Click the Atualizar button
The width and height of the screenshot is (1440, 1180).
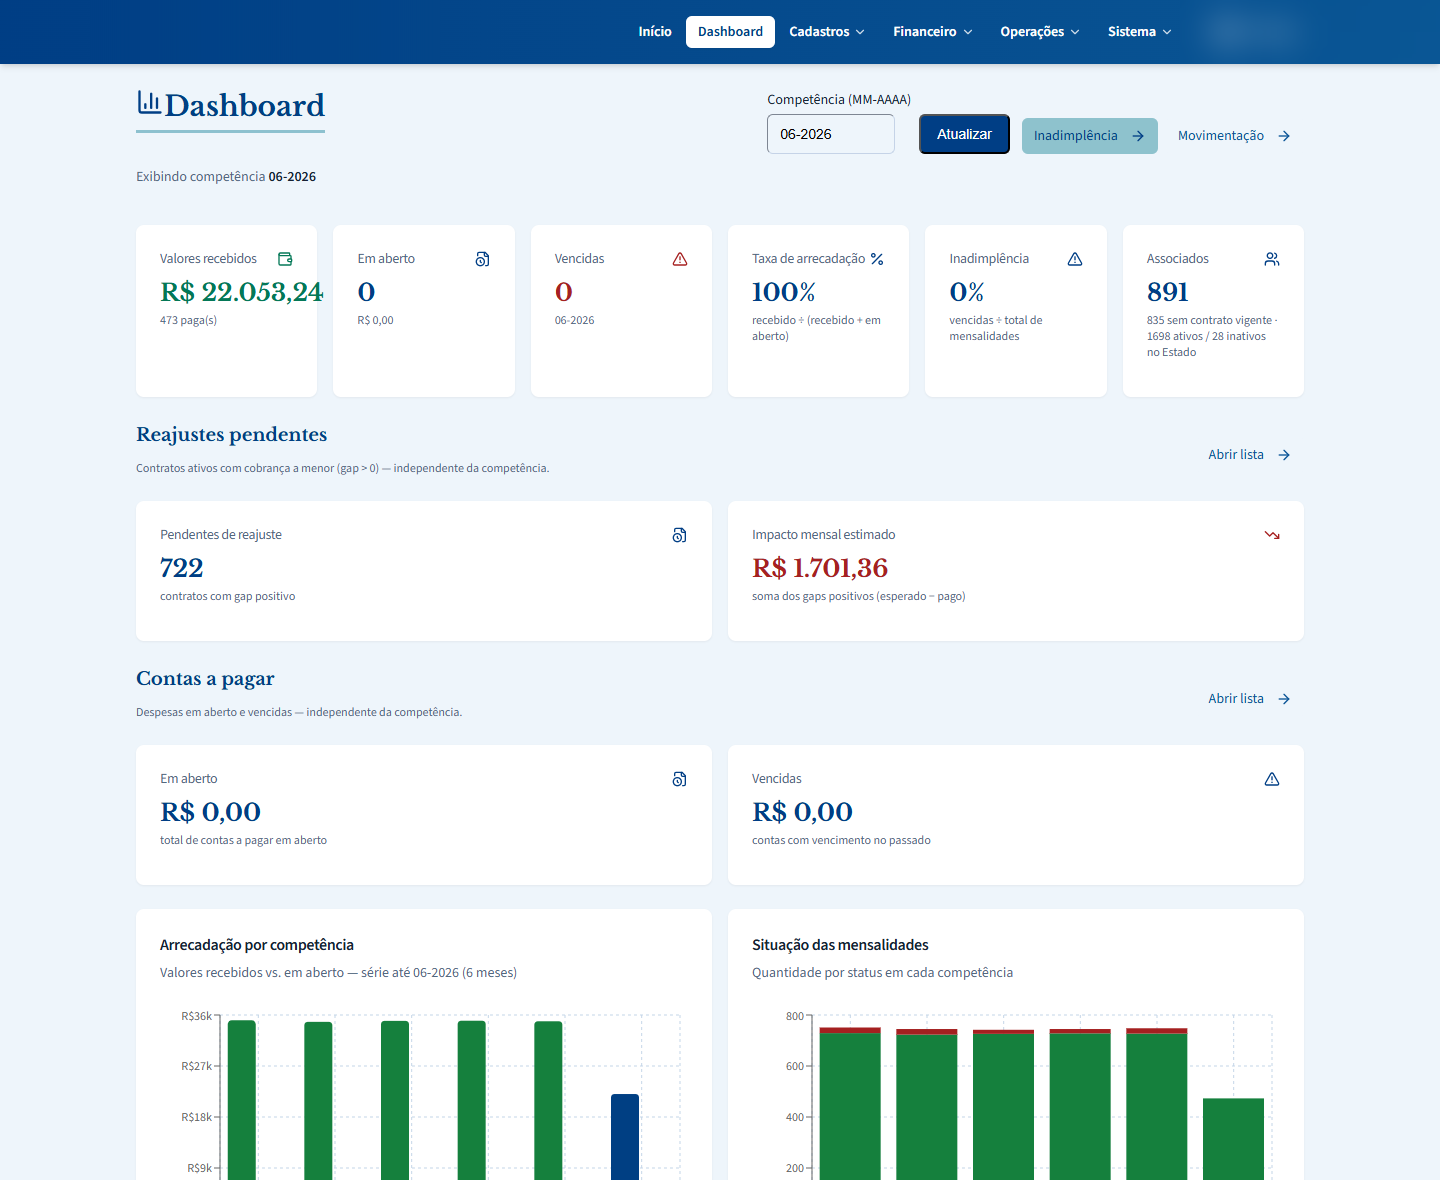(964, 134)
